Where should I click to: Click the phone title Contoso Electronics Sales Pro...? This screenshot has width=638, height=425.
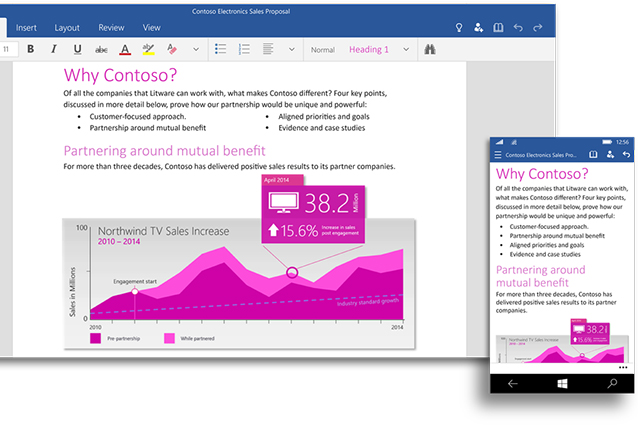pos(541,155)
